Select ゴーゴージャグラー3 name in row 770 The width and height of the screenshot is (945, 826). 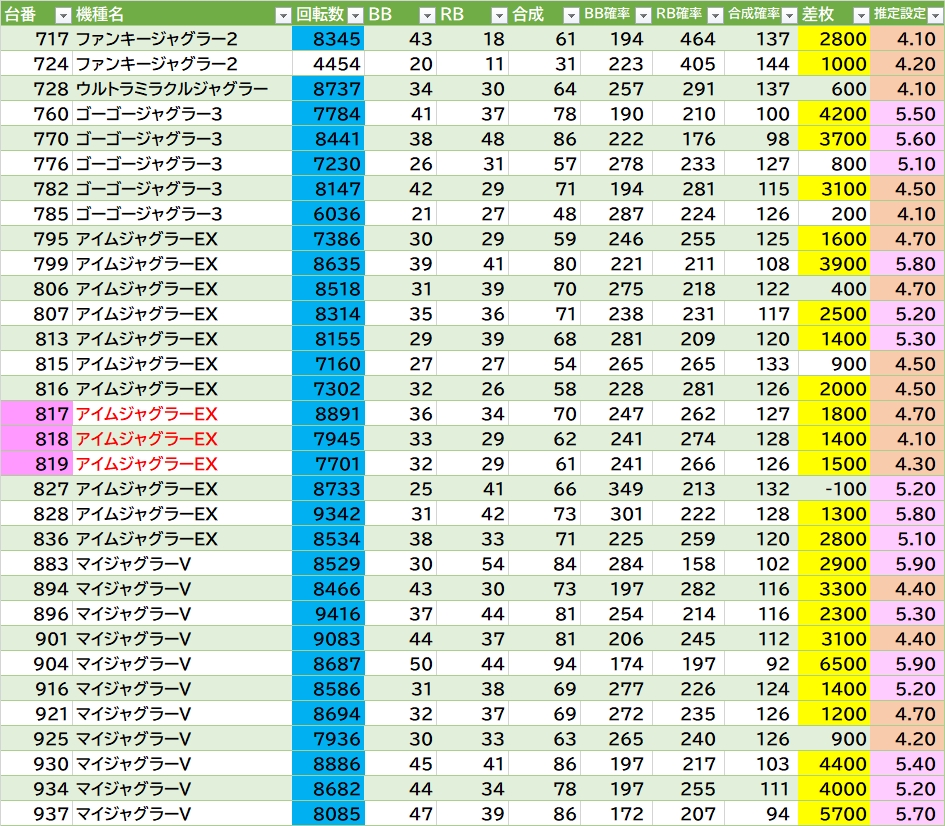[182, 139]
